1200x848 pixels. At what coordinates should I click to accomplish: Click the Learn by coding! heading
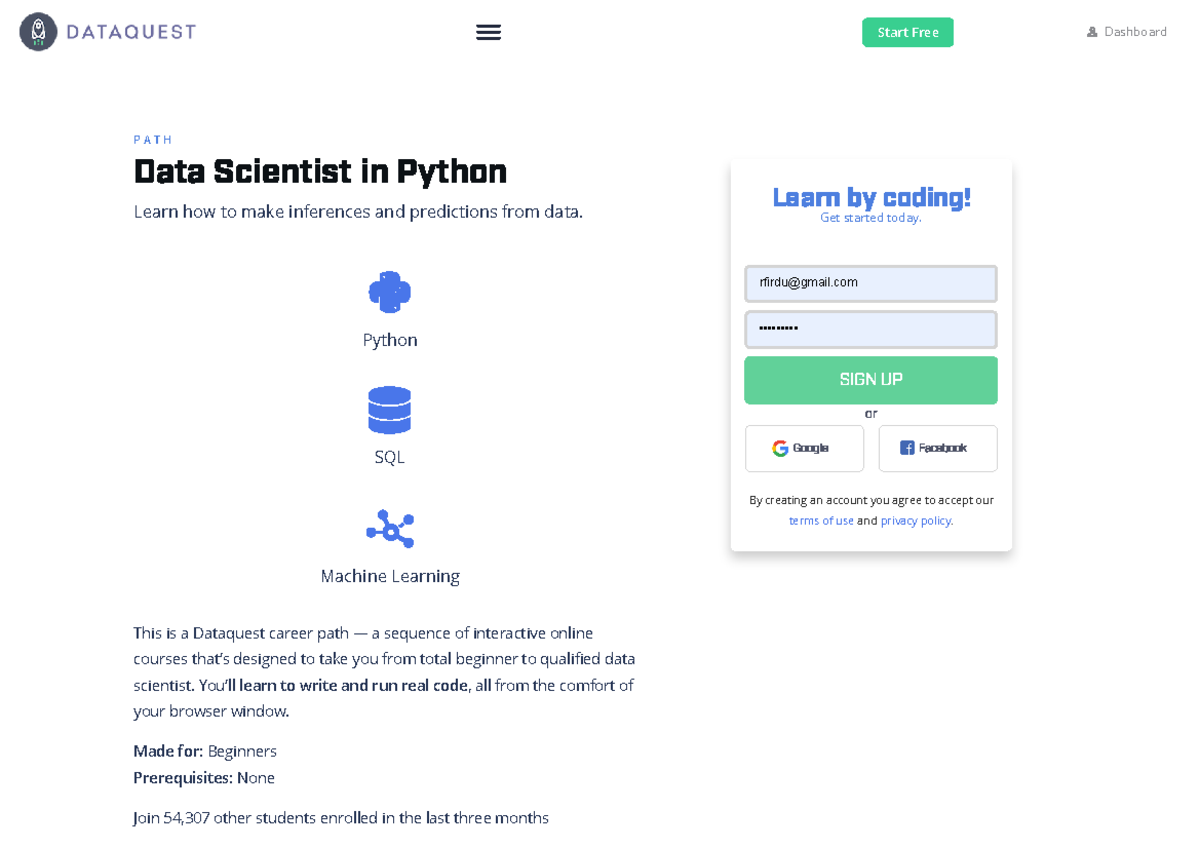pos(871,197)
